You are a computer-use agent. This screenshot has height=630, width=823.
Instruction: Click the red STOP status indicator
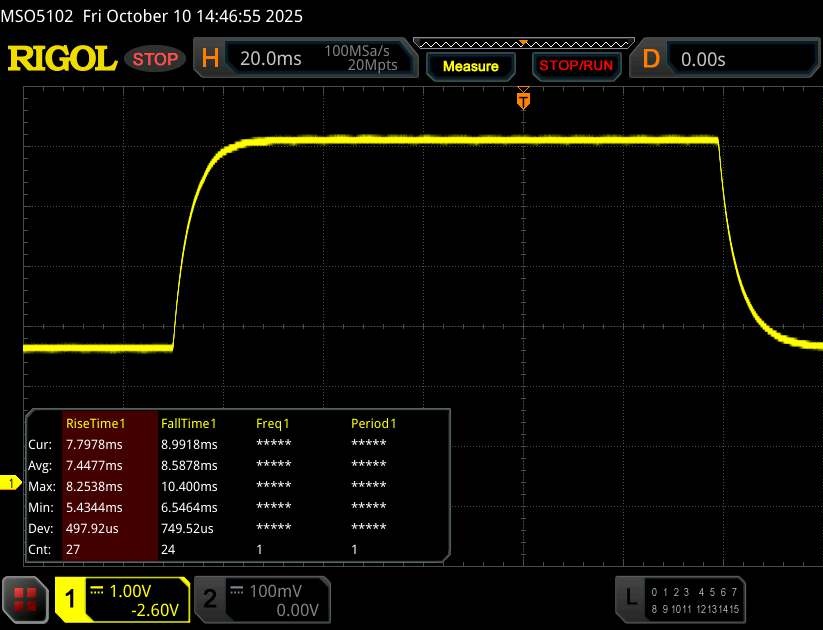157,59
